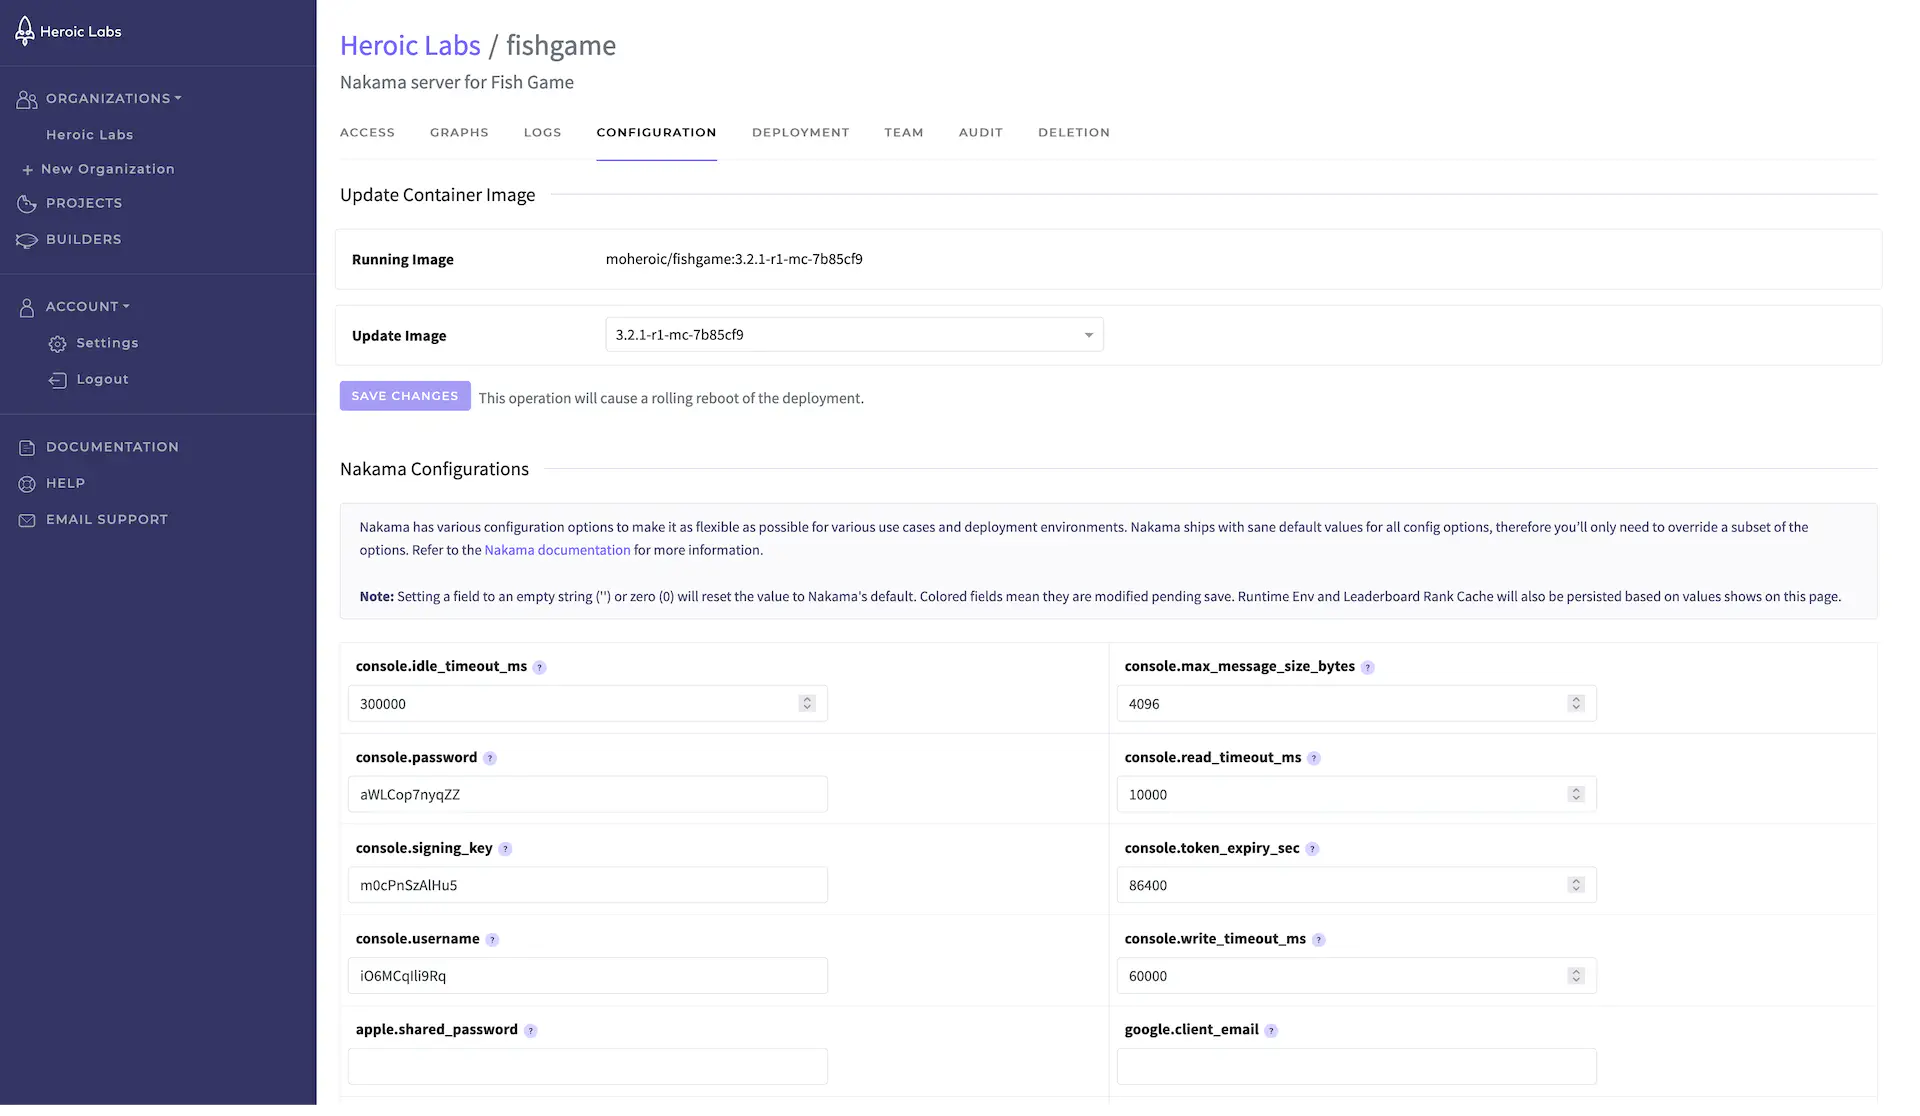
Task: Click the Email Support envelope icon
Action: point(27,520)
